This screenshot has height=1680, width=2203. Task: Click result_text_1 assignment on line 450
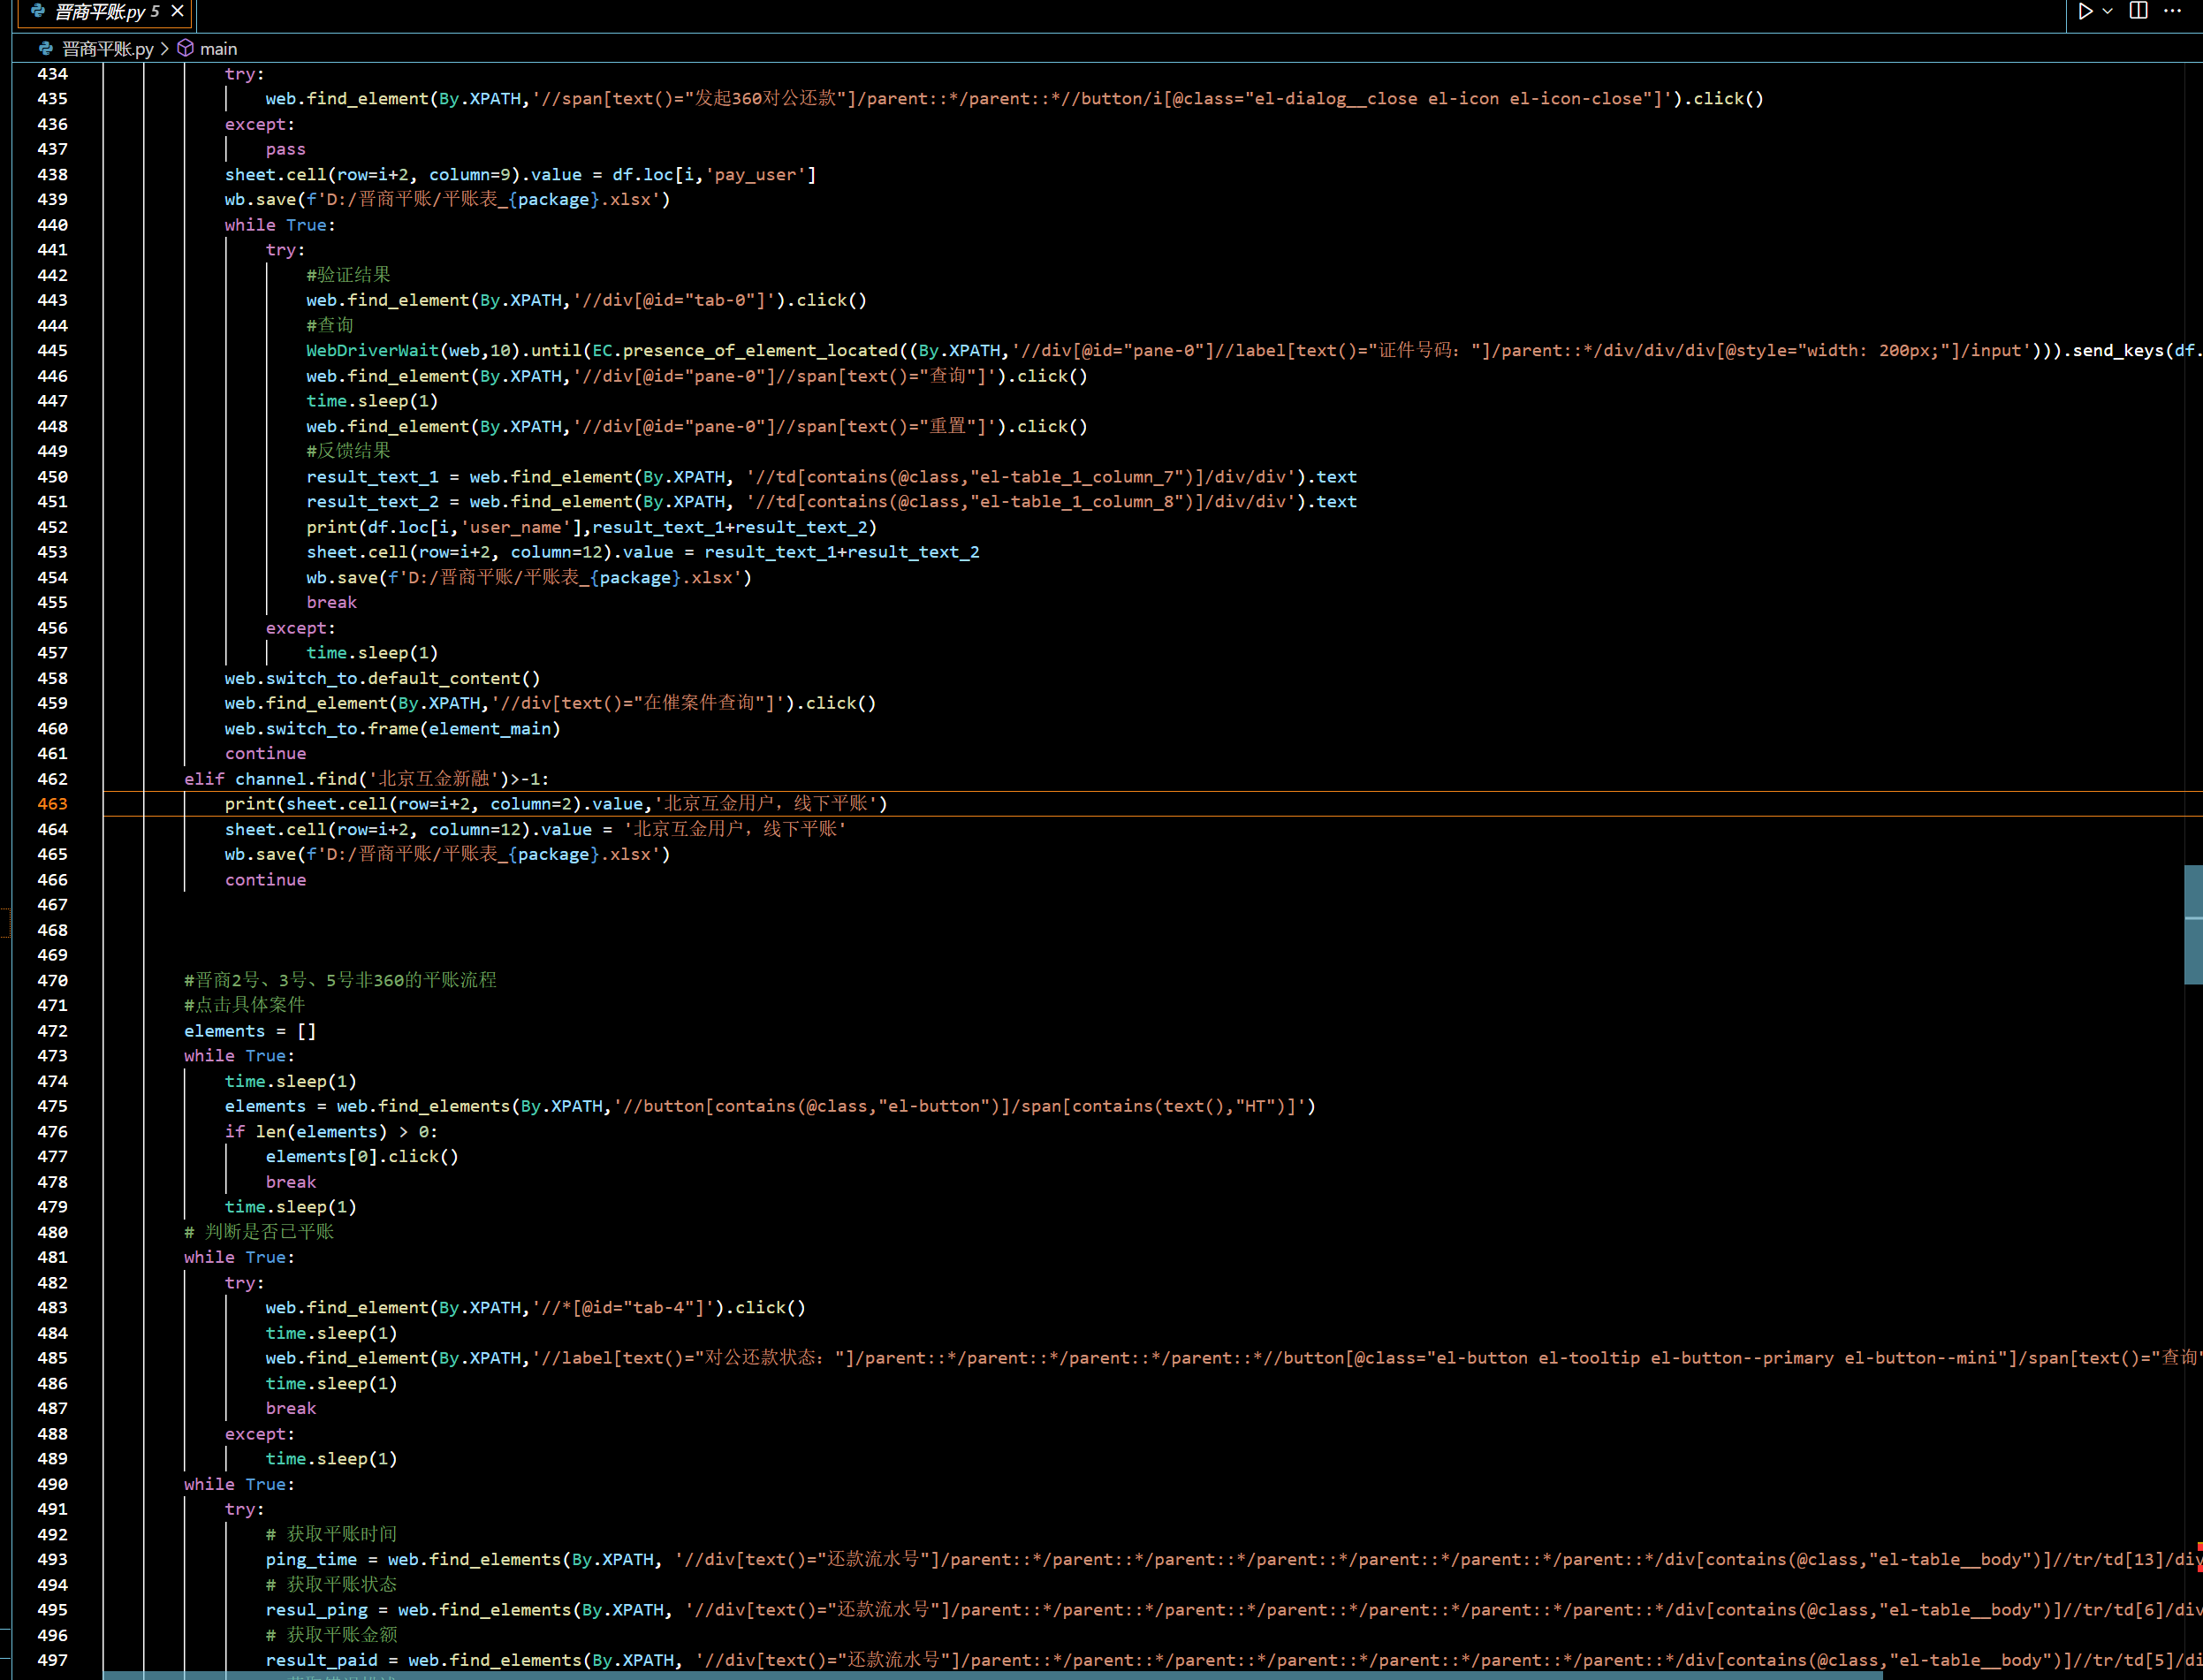tap(831, 477)
